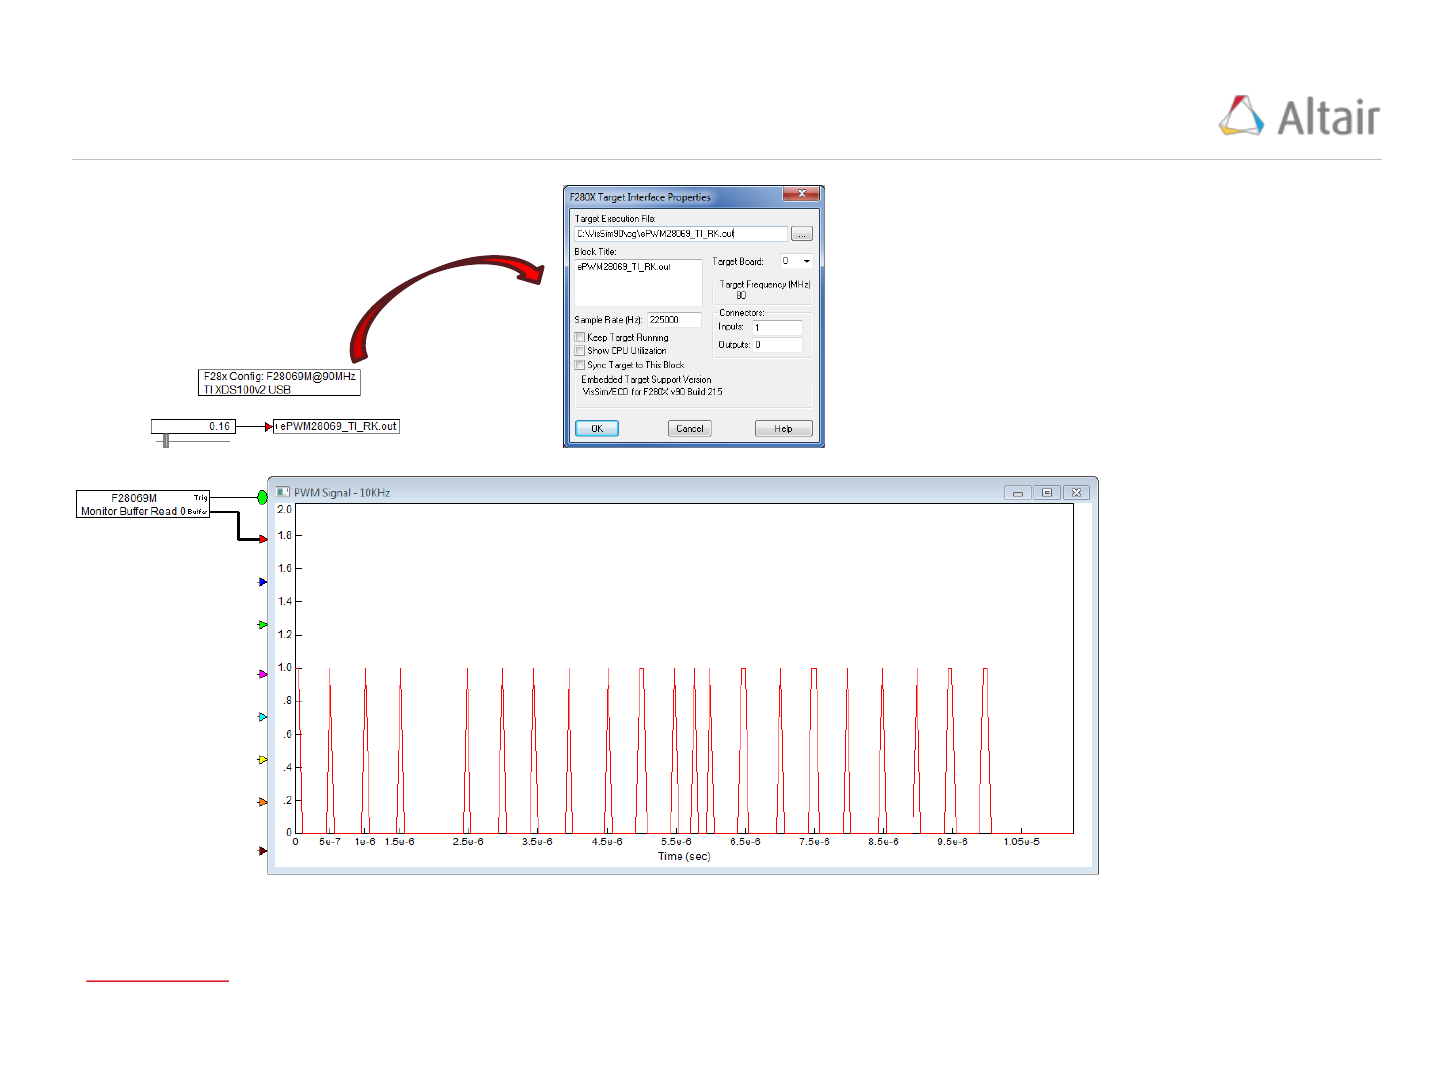Viewport: 1440px width, 1080px height.
Task: Click the magenta plot input connector
Action: pyautogui.click(x=262, y=674)
